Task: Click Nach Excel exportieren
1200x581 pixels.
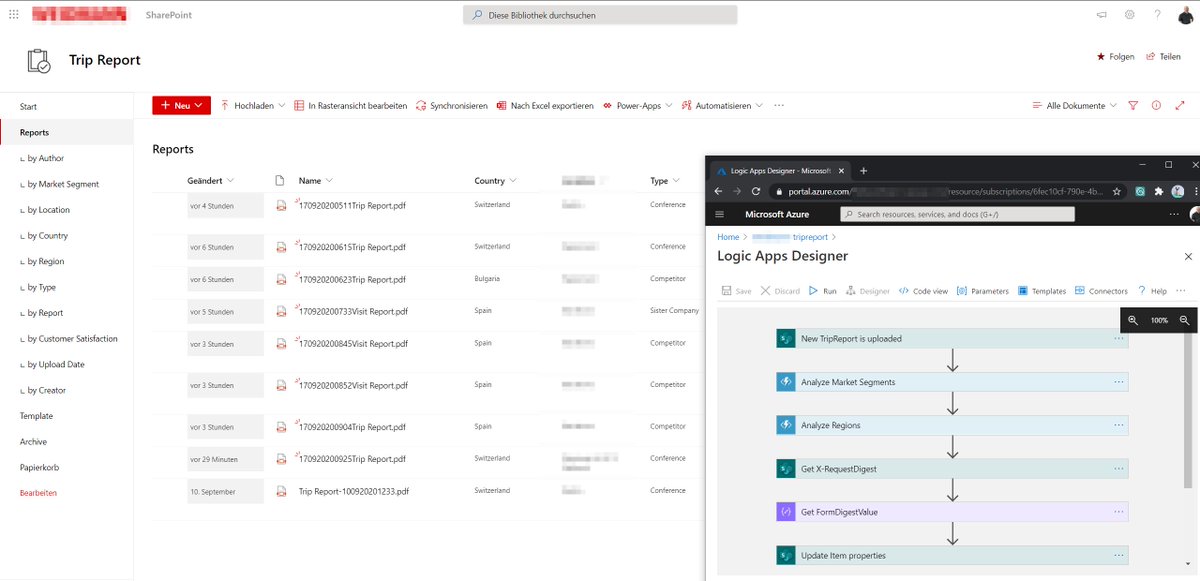Action: click(545, 105)
